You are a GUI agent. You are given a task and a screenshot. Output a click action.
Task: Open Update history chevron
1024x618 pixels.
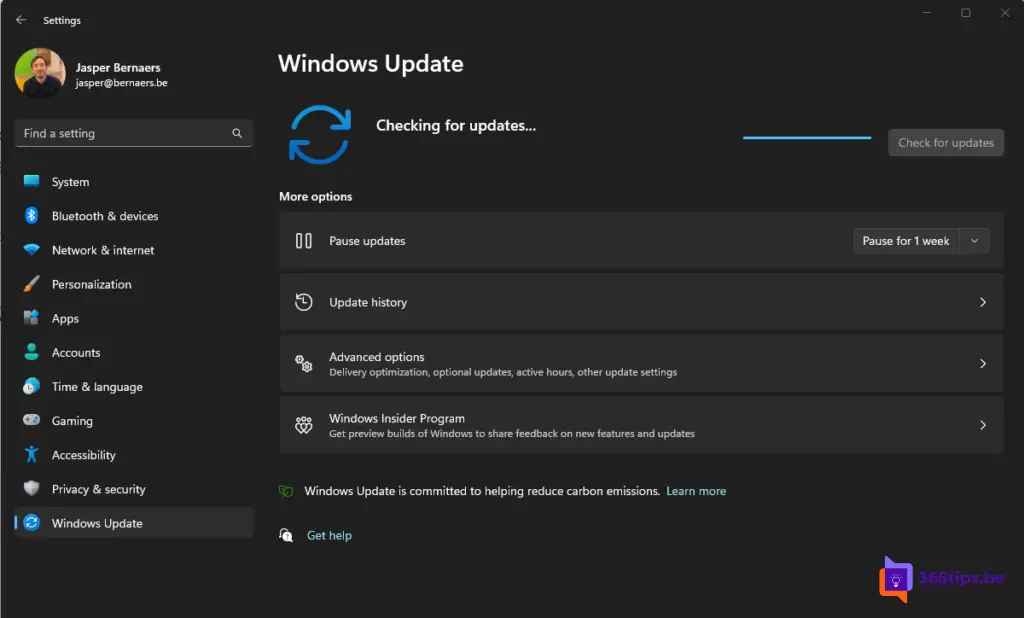(x=983, y=302)
